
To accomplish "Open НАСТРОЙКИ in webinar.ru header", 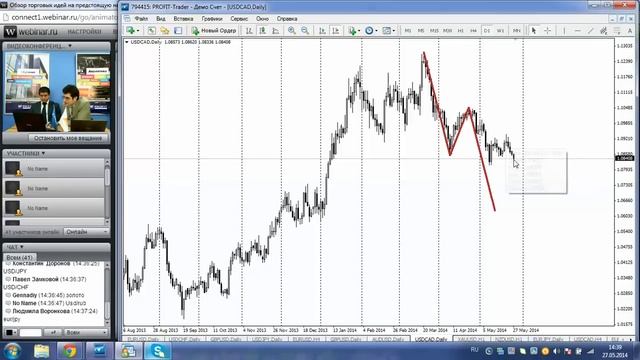I will pyautogui.click(x=84, y=31).
